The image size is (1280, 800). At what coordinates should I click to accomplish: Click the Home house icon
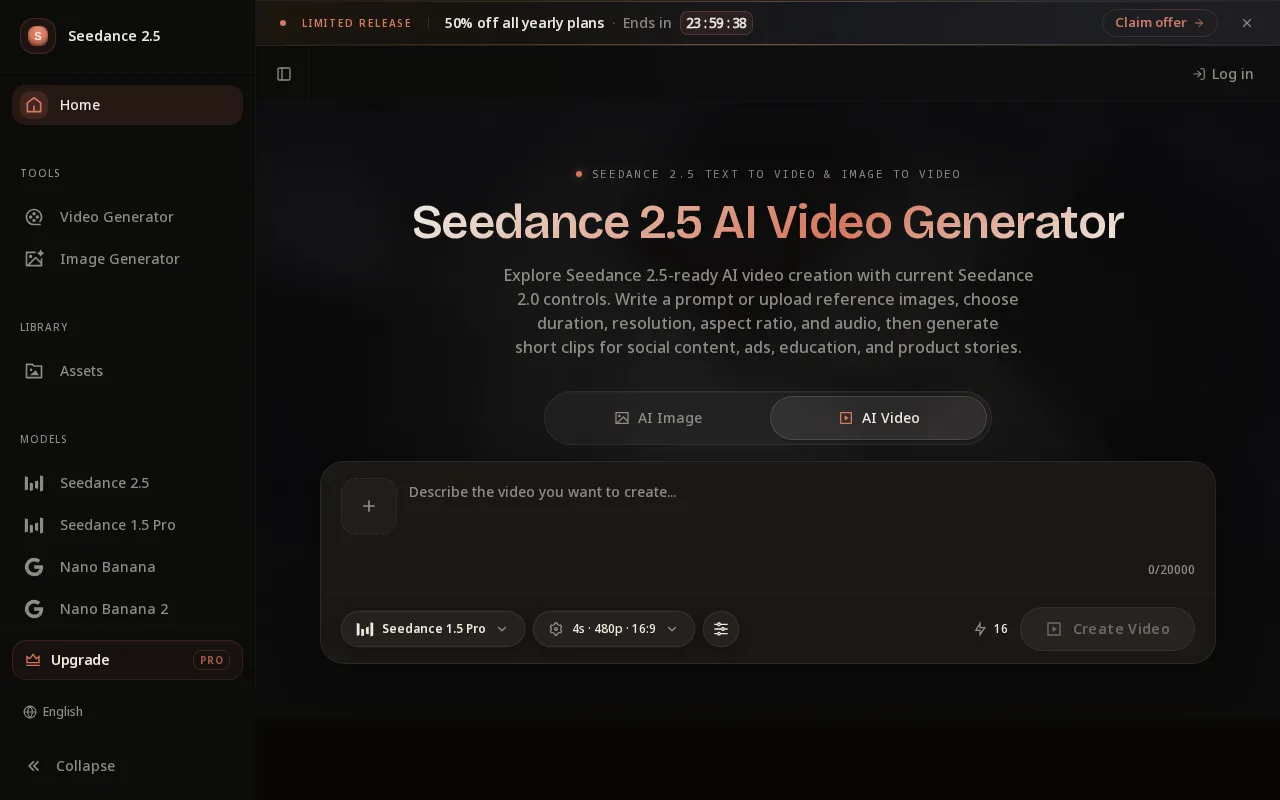pyautogui.click(x=34, y=105)
